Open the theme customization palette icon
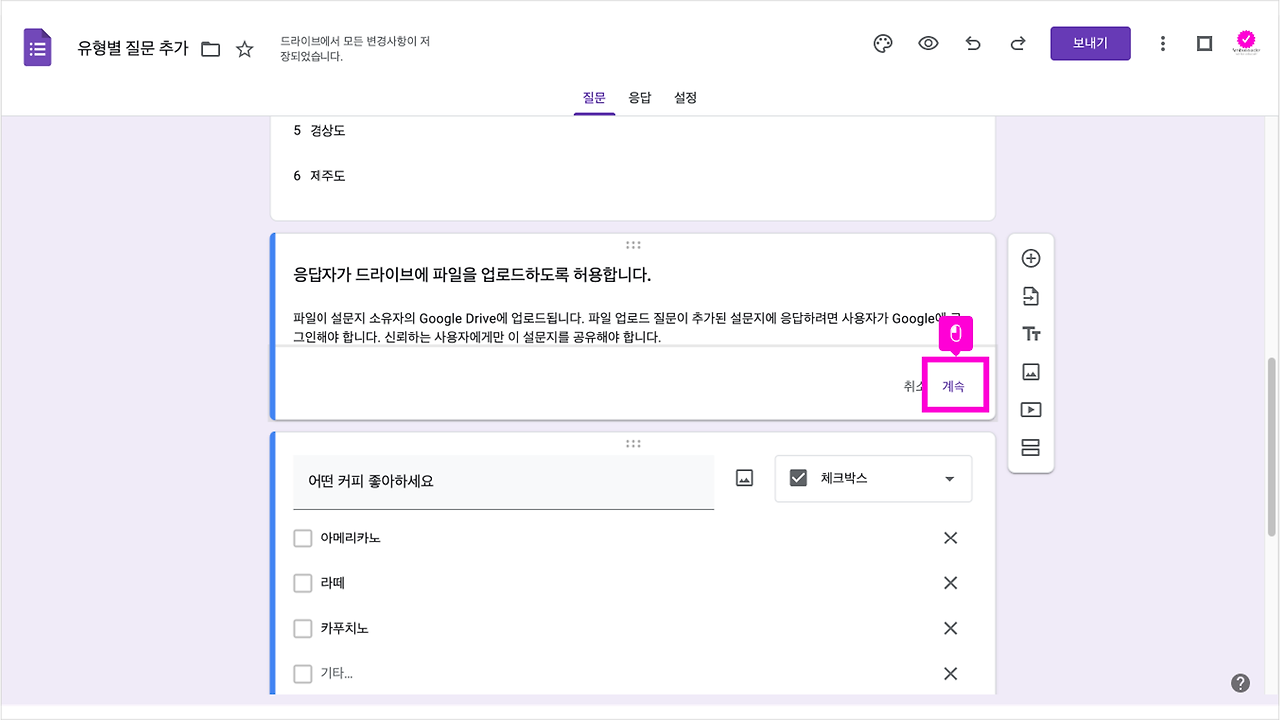 pos(882,43)
